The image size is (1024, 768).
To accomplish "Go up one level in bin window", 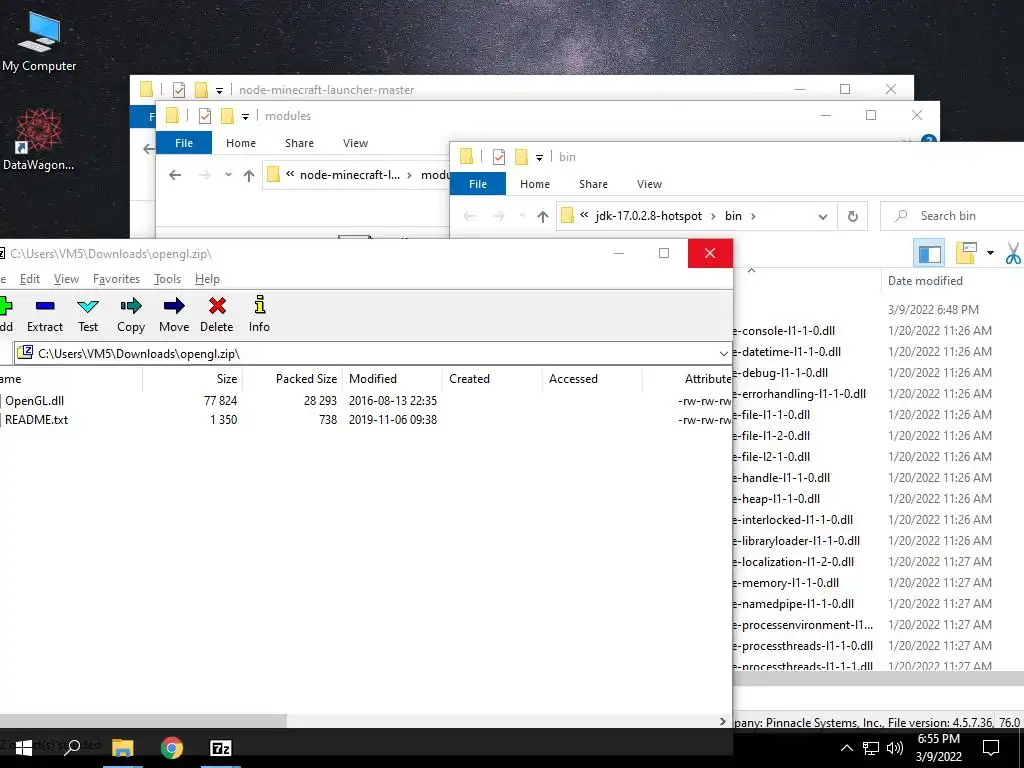I will [543, 216].
